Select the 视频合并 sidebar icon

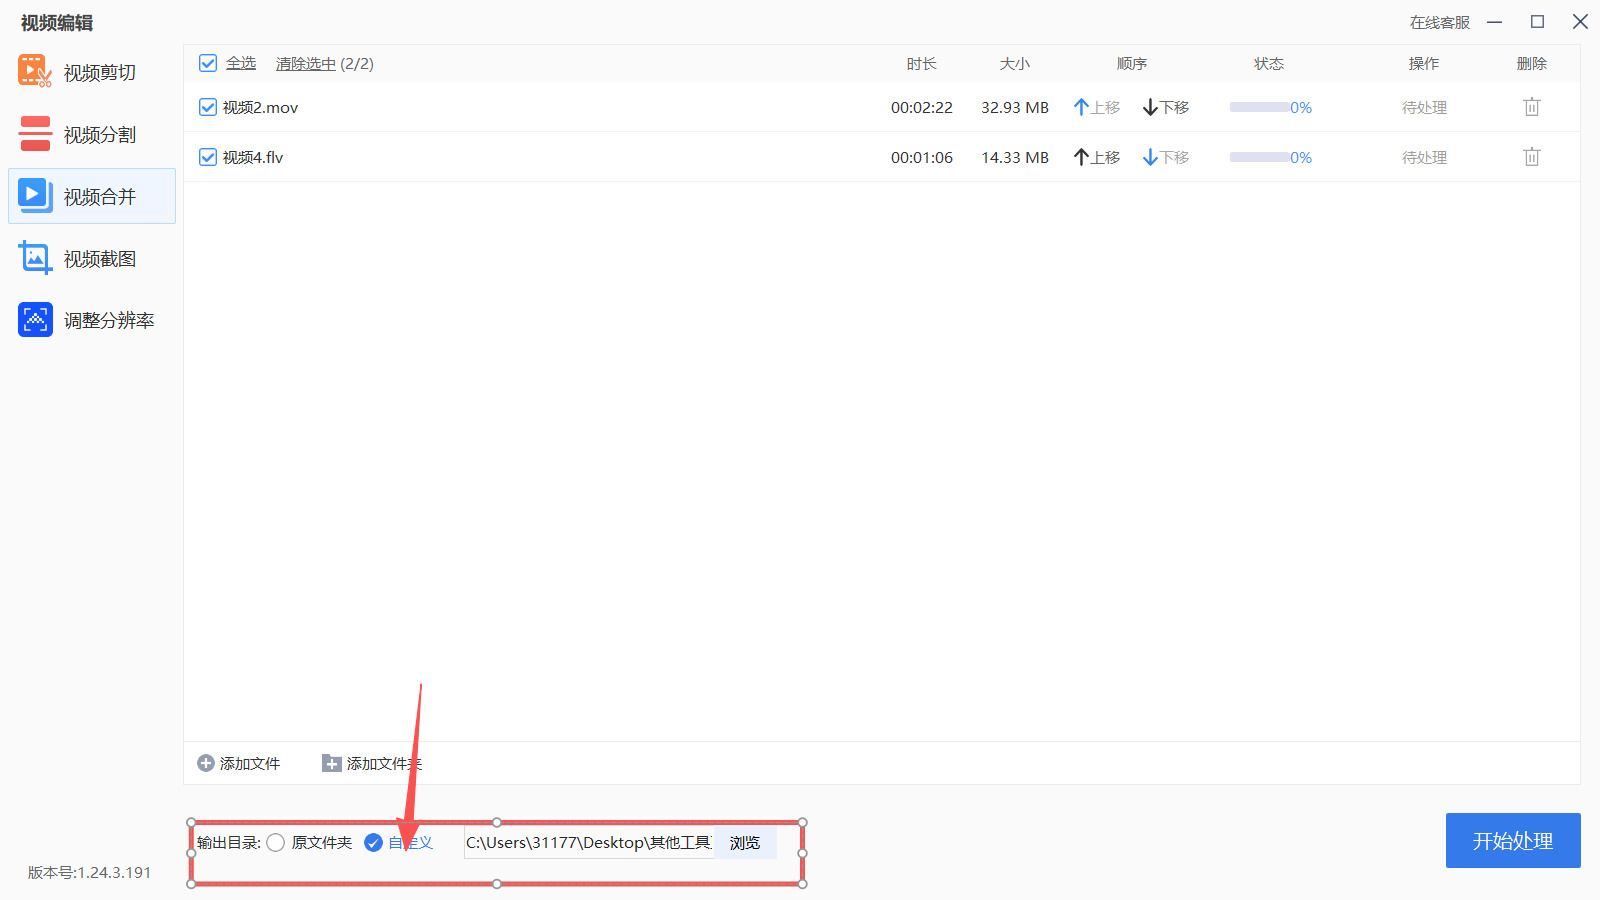point(35,196)
